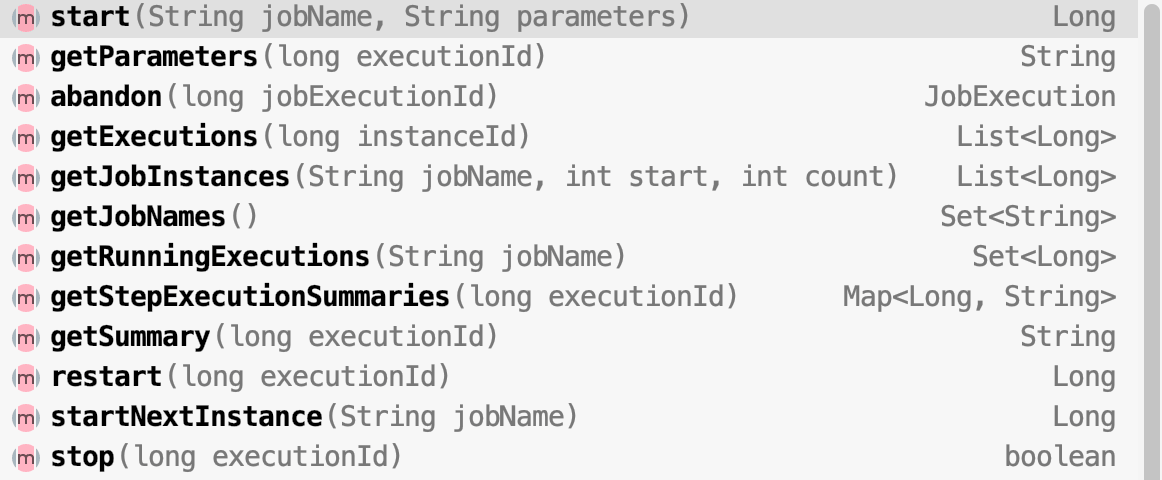Click the method icon beside getRunningExecutions
The image size is (1162, 480).
click(x=26, y=257)
